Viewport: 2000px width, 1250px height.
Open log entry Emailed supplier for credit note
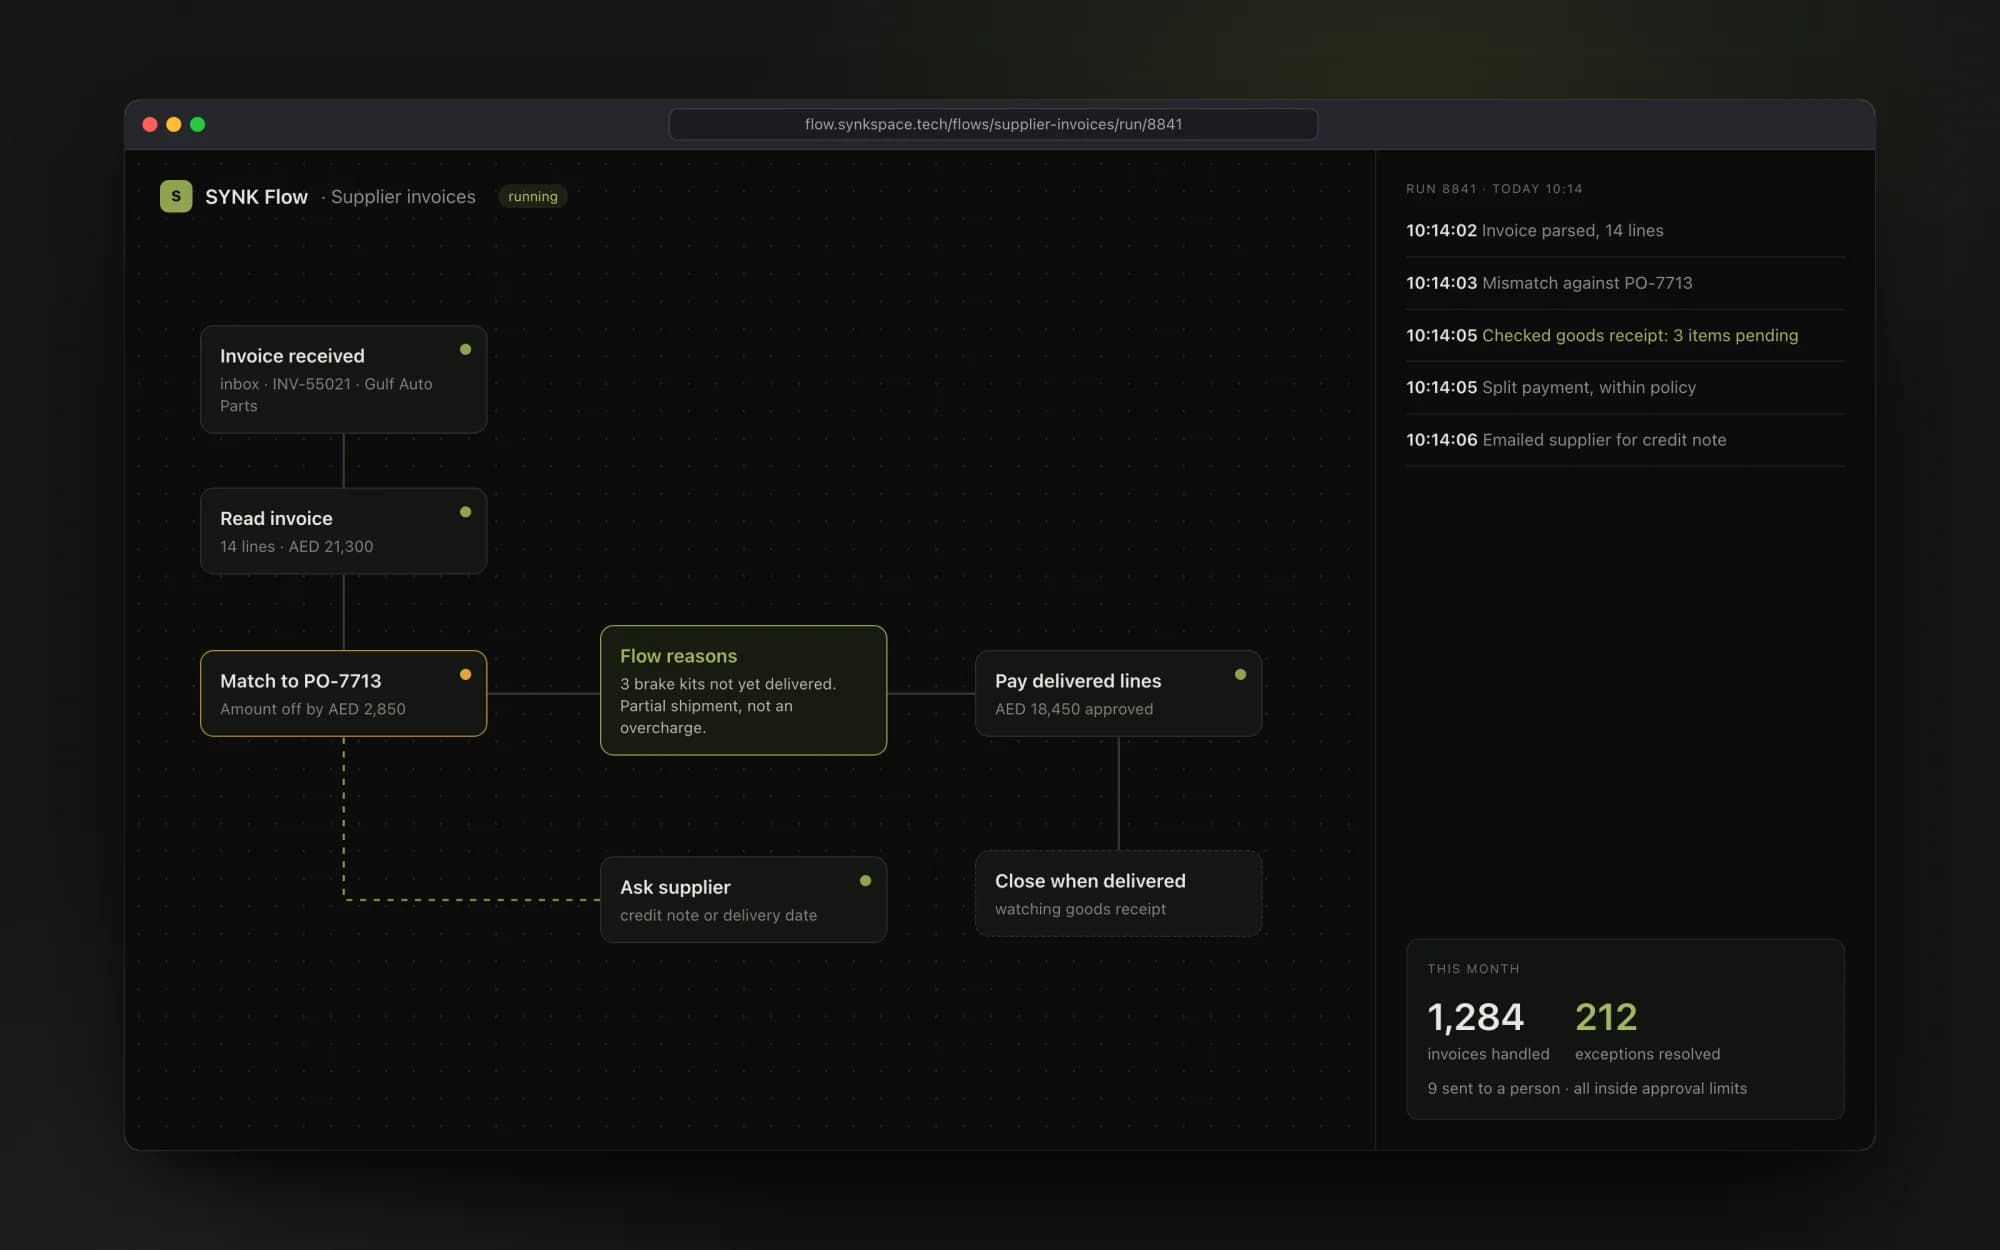point(1625,440)
